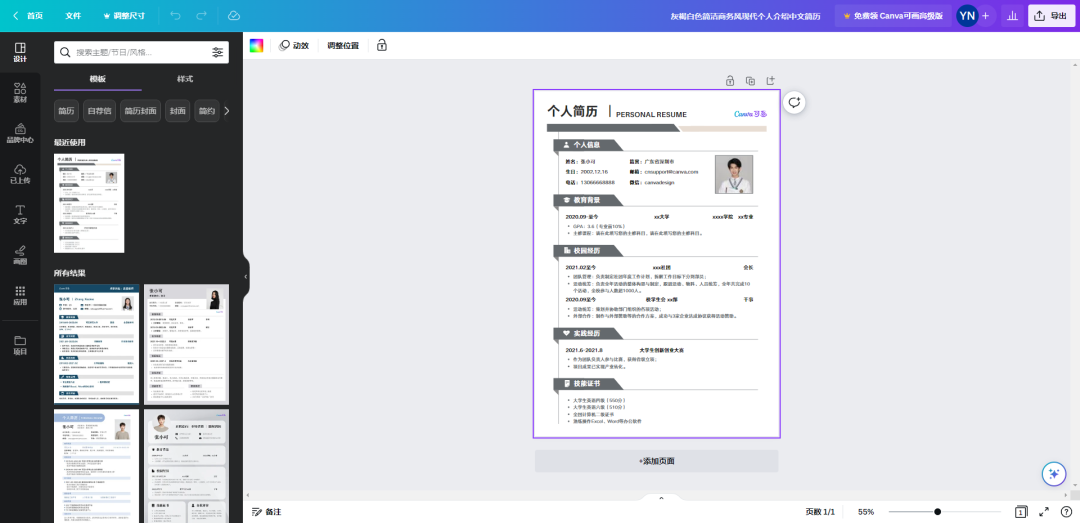Open the 素材 elements panel in sidebar
This screenshot has width=1080, height=523.
pyautogui.click(x=20, y=92)
